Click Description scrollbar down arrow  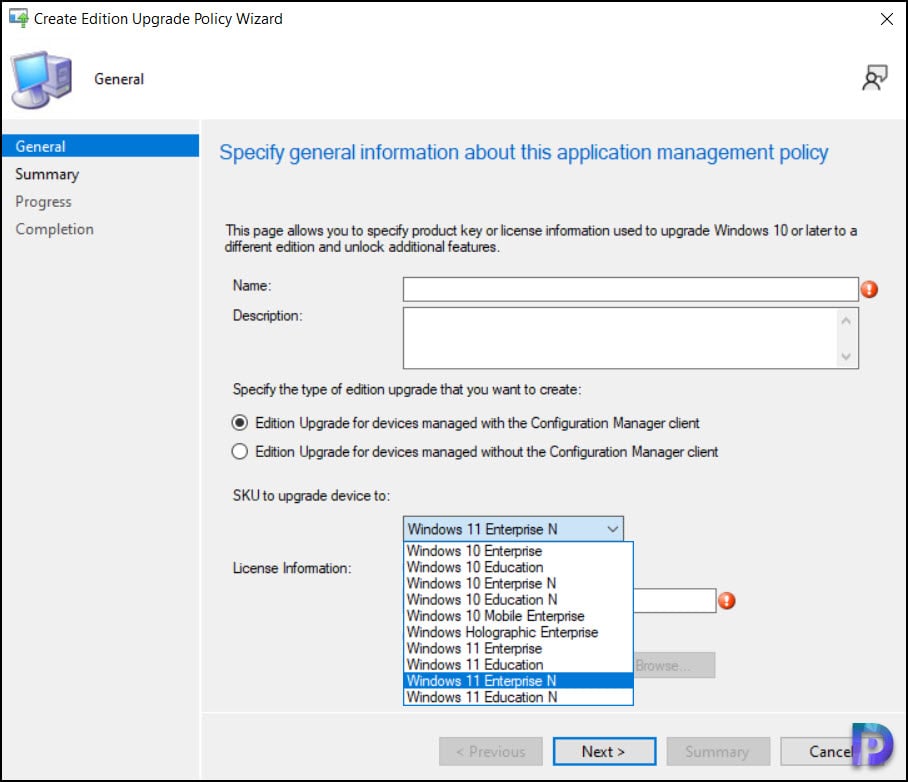[846, 356]
